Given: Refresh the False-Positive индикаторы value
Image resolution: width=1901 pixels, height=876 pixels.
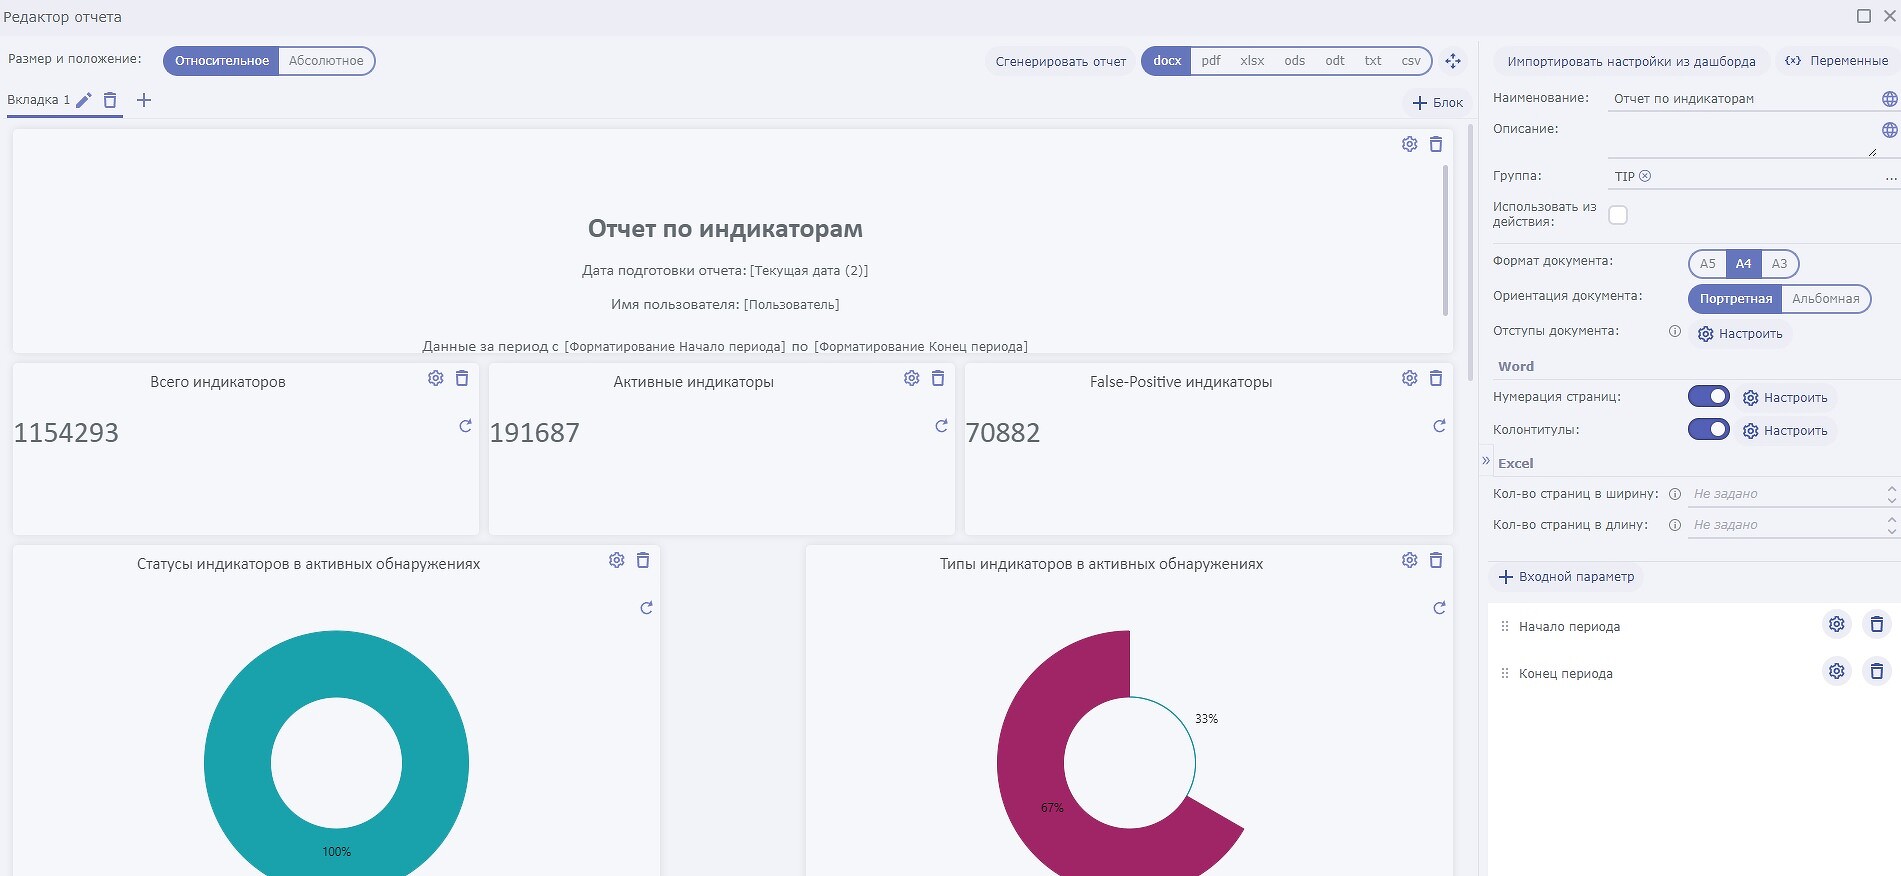Looking at the screenshot, I should (x=1439, y=426).
